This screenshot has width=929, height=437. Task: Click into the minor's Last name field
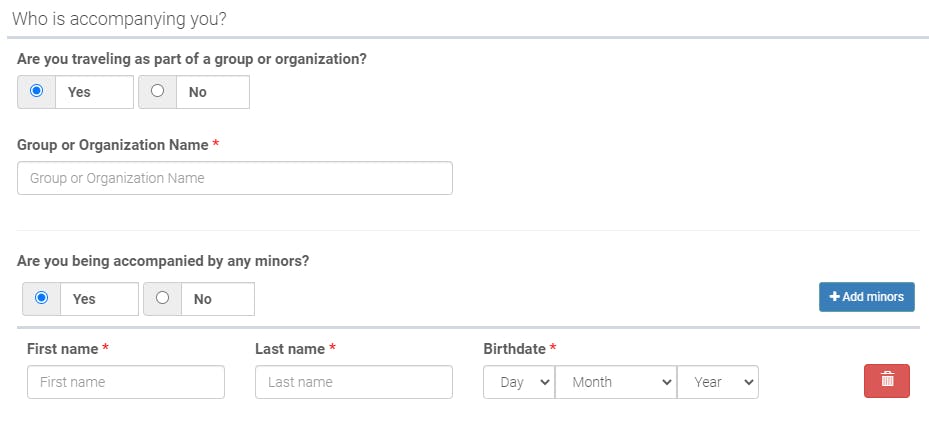354,382
